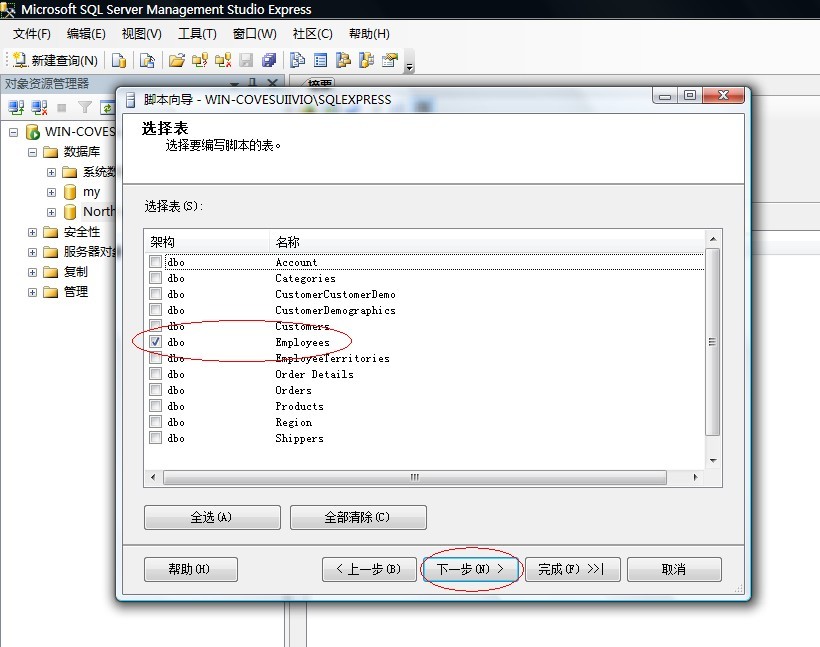Screen dimensions: 820x647
Task: Collapse the WIN-COVES server node
Action: [x=14, y=132]
